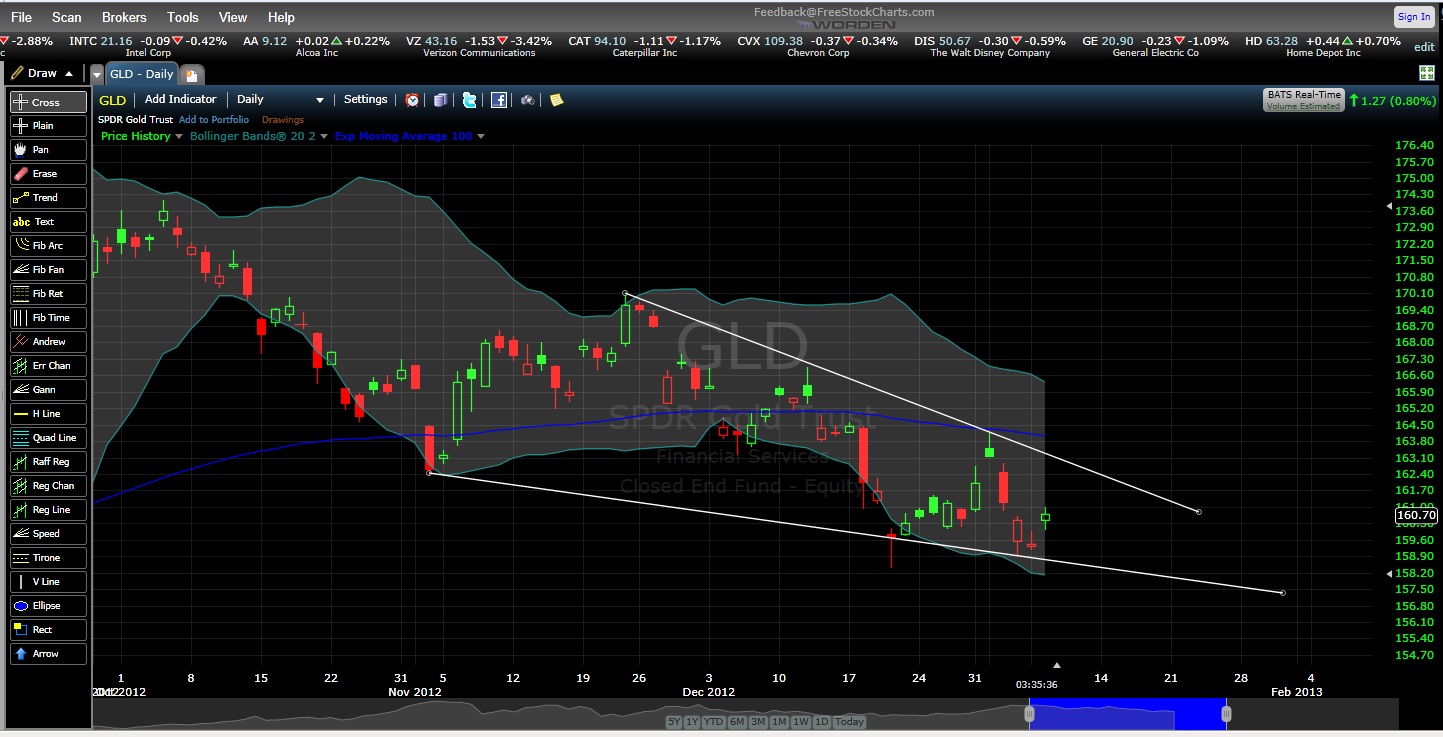Pick the Trend line drawing tool
This screenshot has height=737, width=1443.
click(48, 198)
